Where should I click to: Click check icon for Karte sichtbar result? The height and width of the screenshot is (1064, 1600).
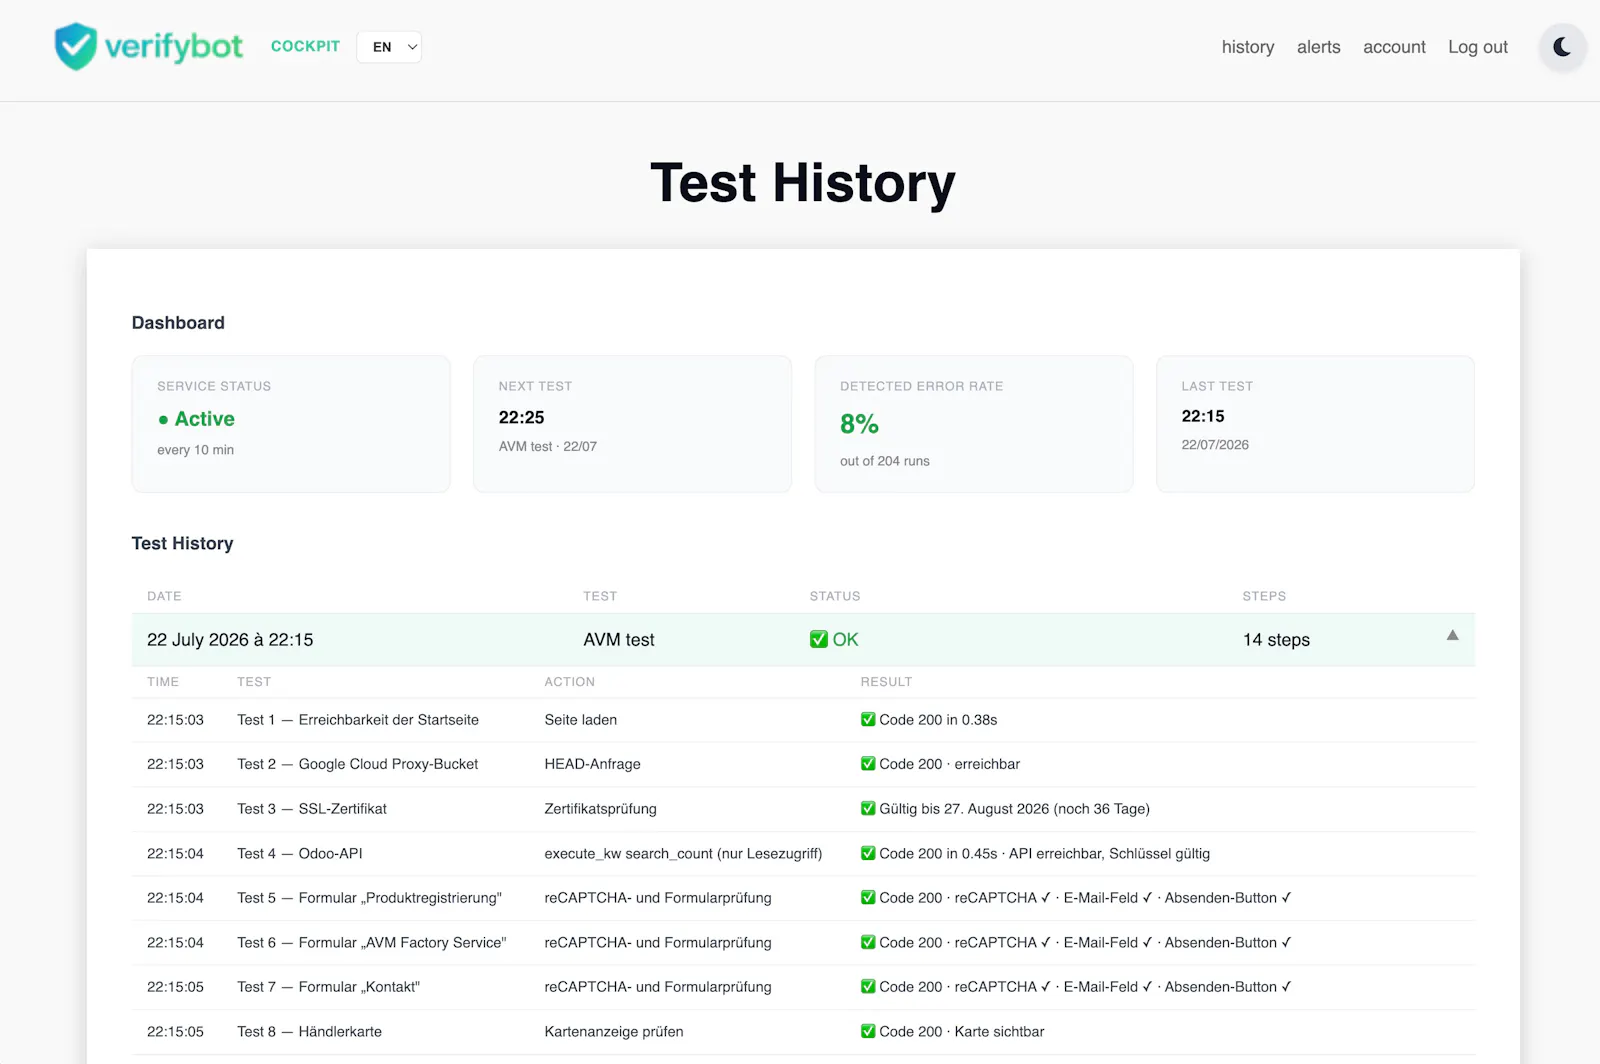point(868,1031)
